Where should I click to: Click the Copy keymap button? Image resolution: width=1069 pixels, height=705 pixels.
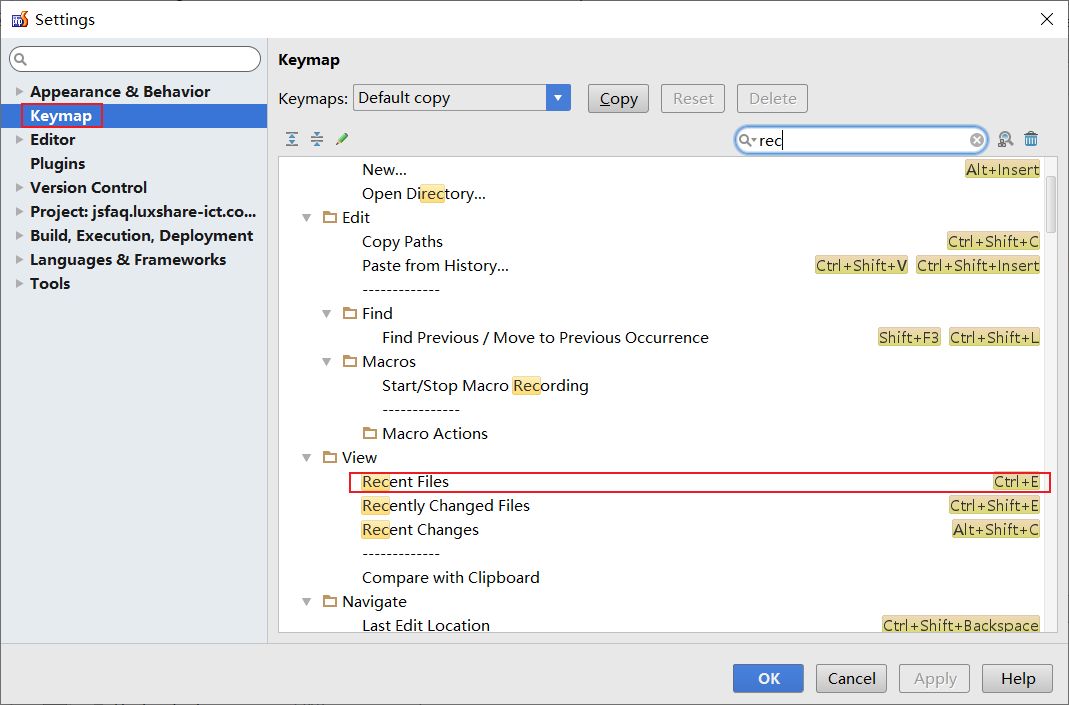[x=618, y=98]
